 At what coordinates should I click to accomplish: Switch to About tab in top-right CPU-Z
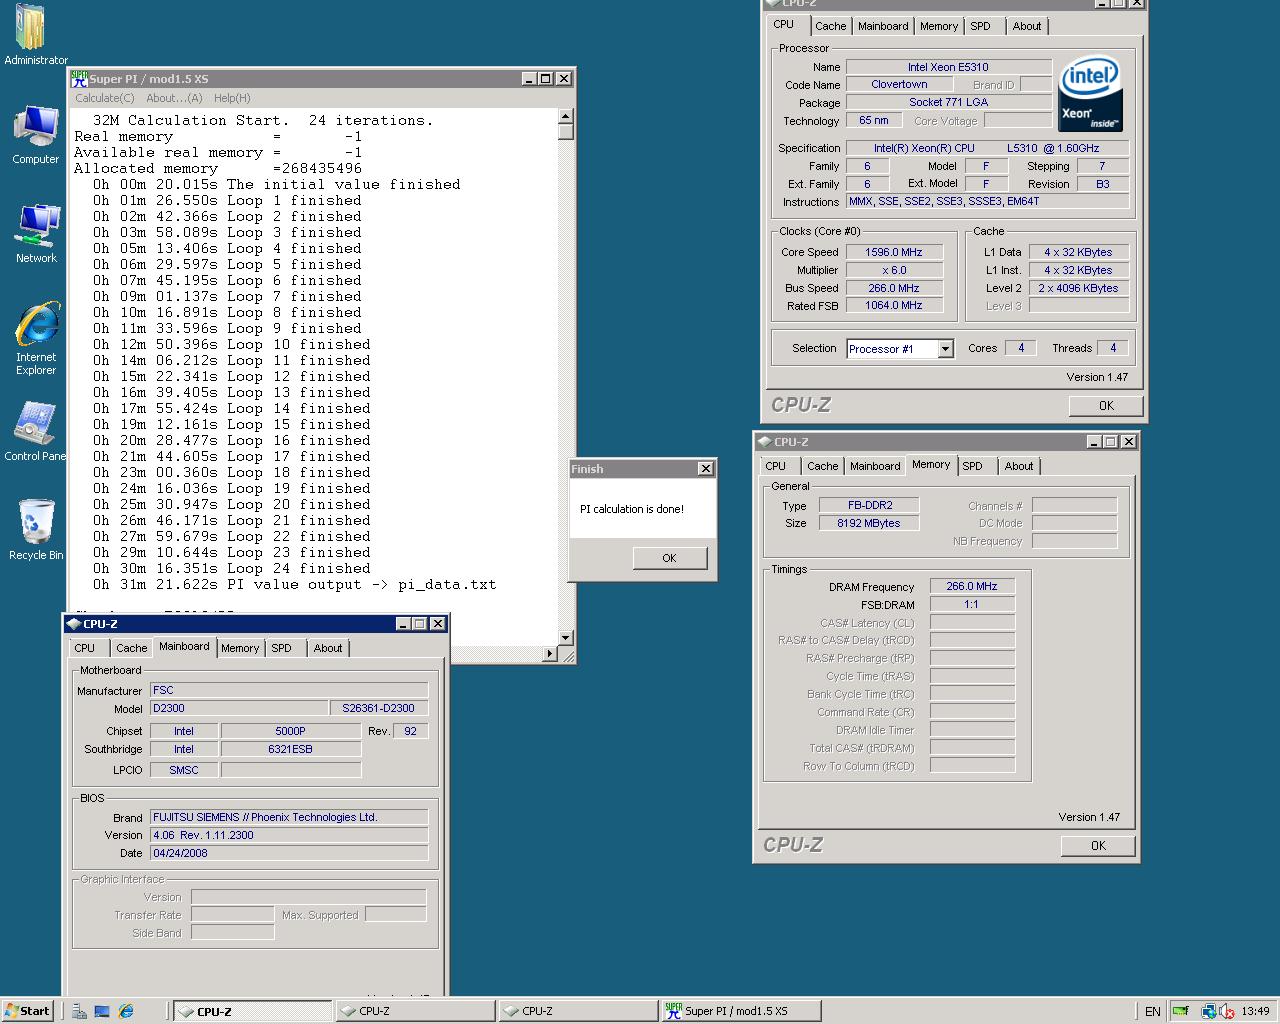coord(1026,26)
